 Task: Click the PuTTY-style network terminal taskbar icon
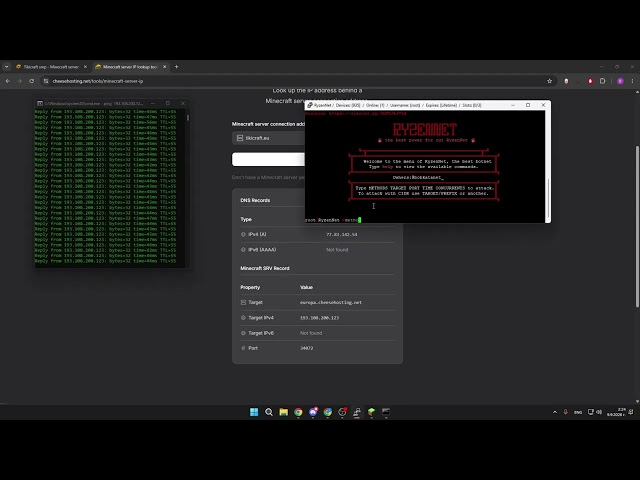(357, 412)
